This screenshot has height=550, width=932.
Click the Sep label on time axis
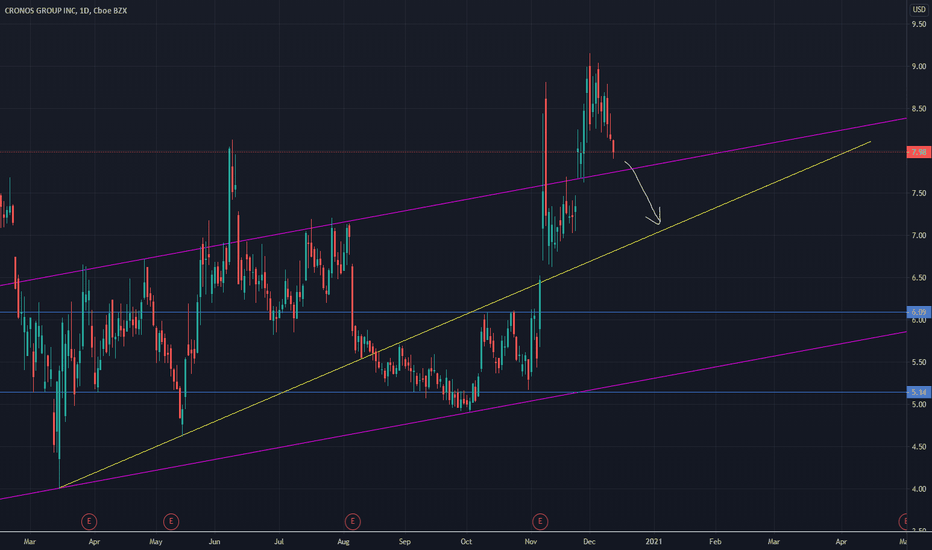tap(405, 542)
